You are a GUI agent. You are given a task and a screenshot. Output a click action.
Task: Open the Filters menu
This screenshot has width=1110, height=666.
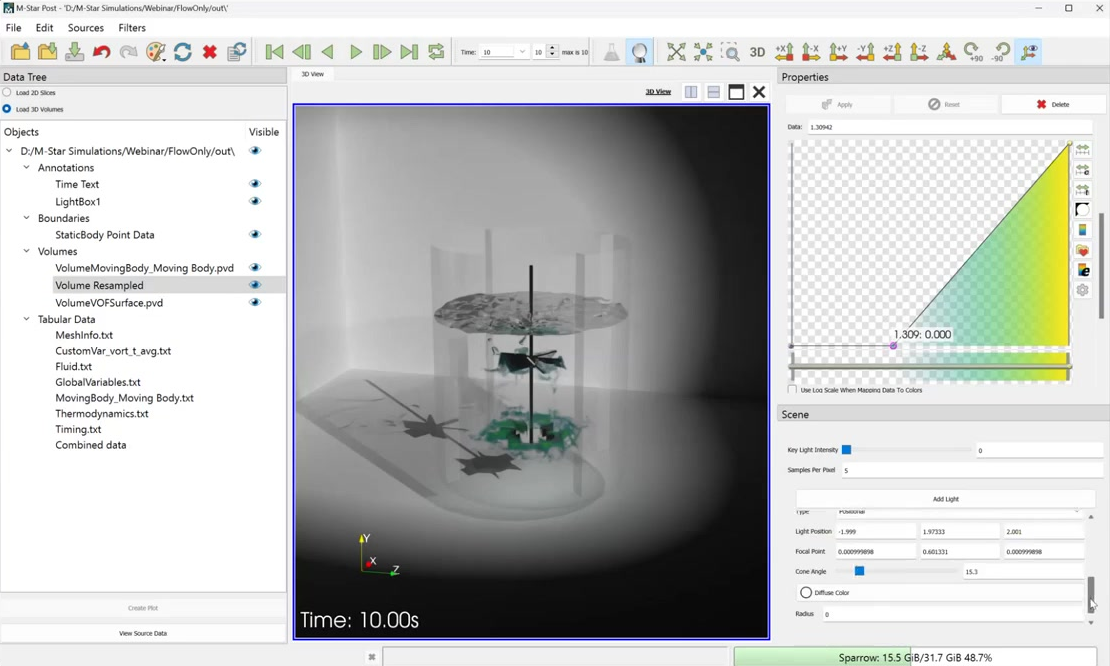coord(132,28)
